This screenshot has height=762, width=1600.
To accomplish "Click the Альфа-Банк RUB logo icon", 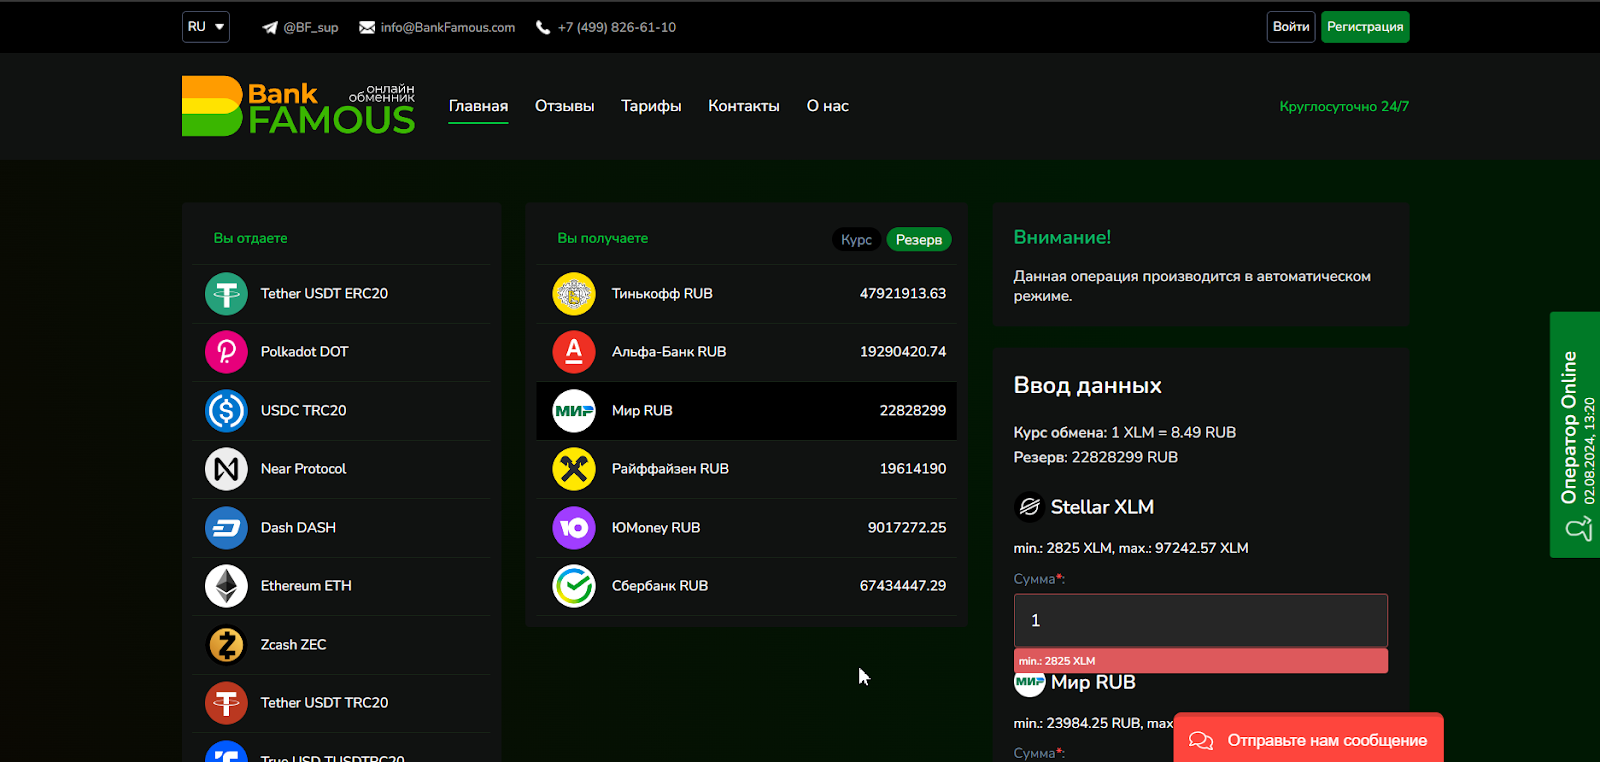I will (574, 352).
